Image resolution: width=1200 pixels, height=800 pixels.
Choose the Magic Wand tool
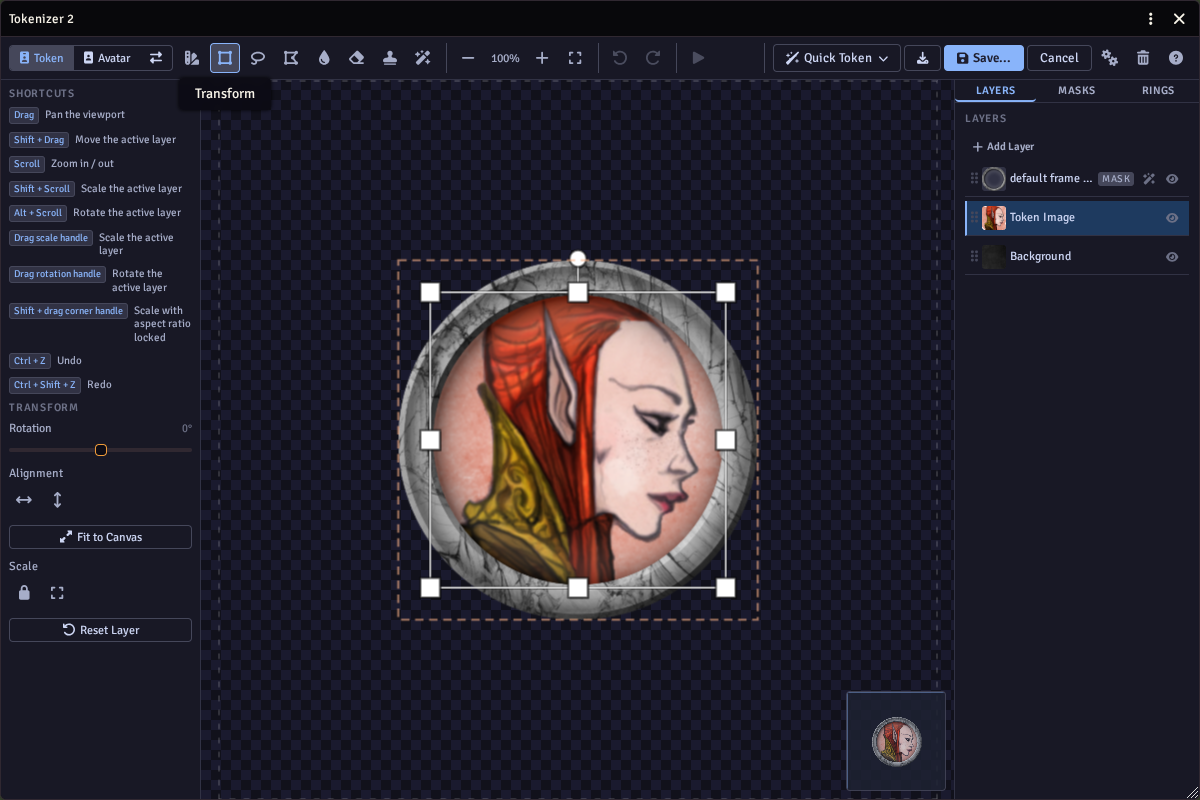[x=423, y=58]
